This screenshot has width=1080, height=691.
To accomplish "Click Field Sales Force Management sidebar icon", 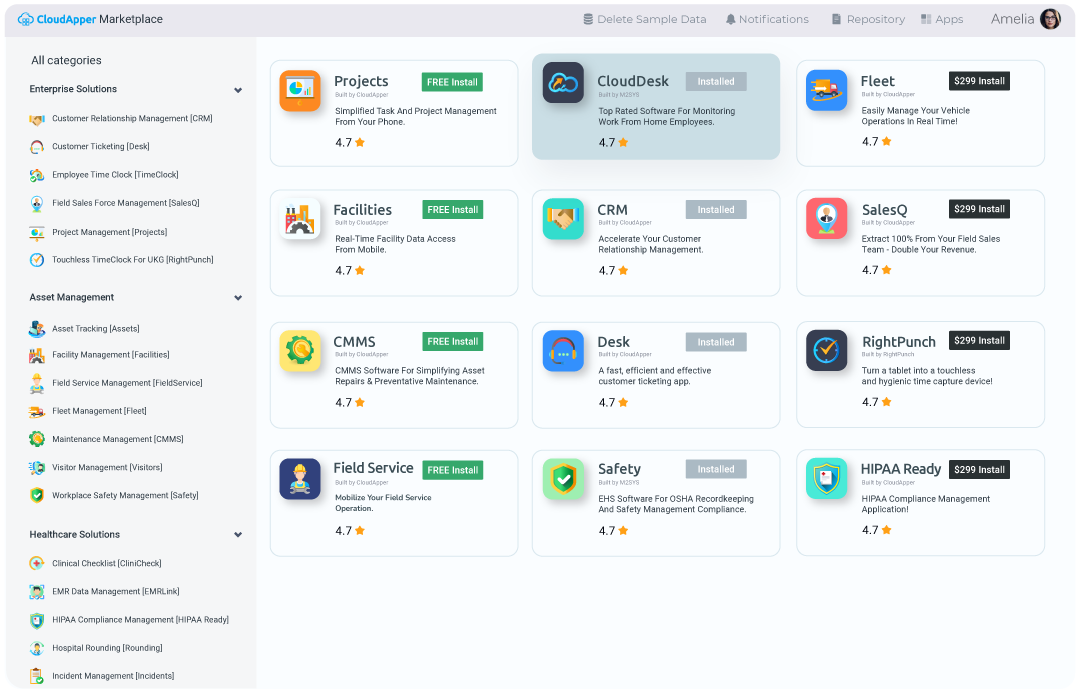I will coord(37,203).
